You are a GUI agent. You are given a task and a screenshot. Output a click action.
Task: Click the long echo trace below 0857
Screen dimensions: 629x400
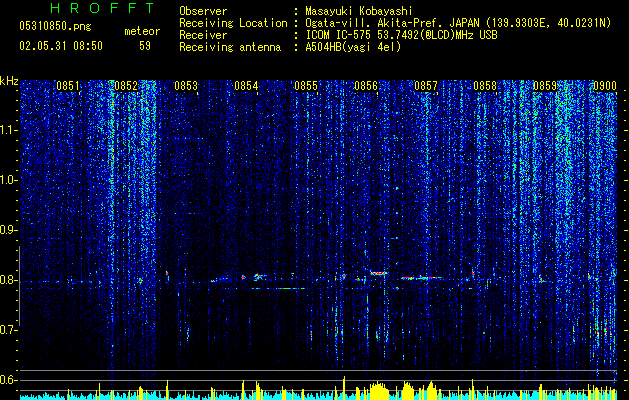(421, 277)
